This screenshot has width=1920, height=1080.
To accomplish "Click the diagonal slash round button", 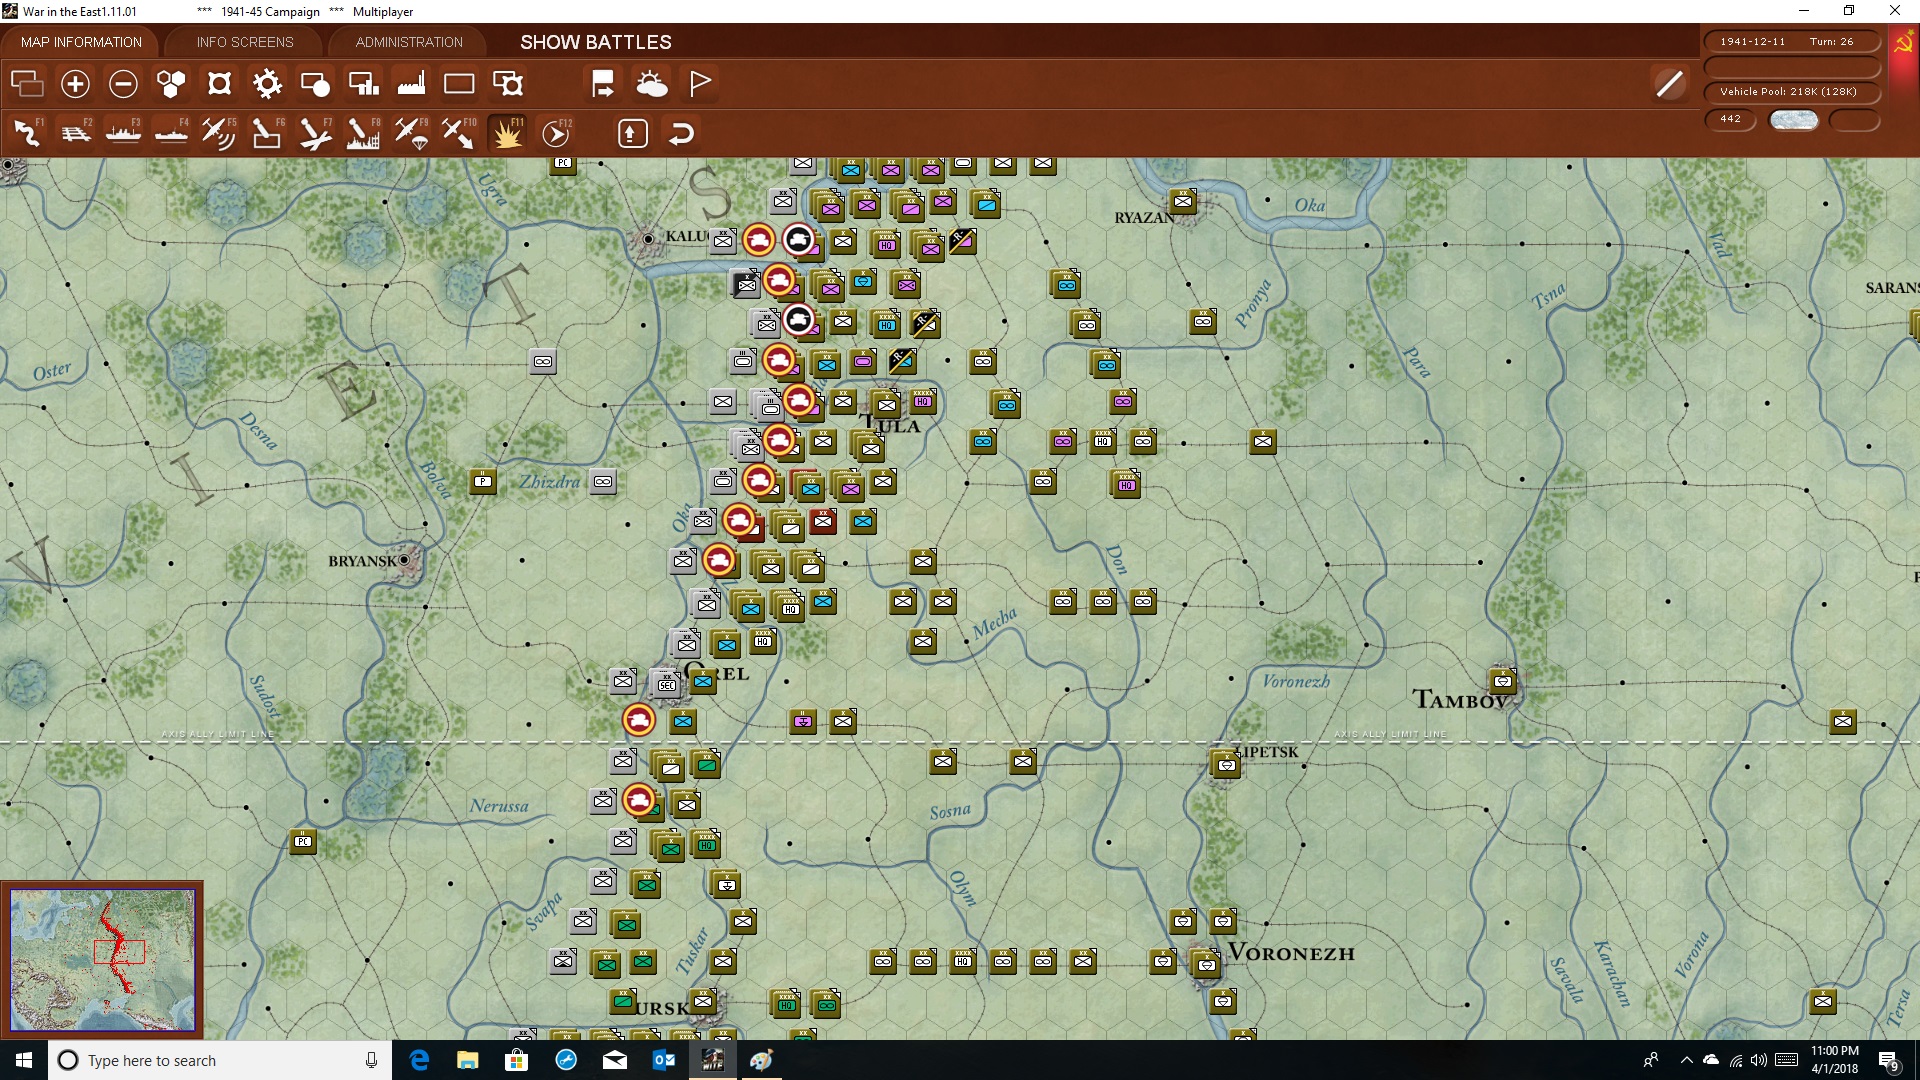I will coord(1669,84).
